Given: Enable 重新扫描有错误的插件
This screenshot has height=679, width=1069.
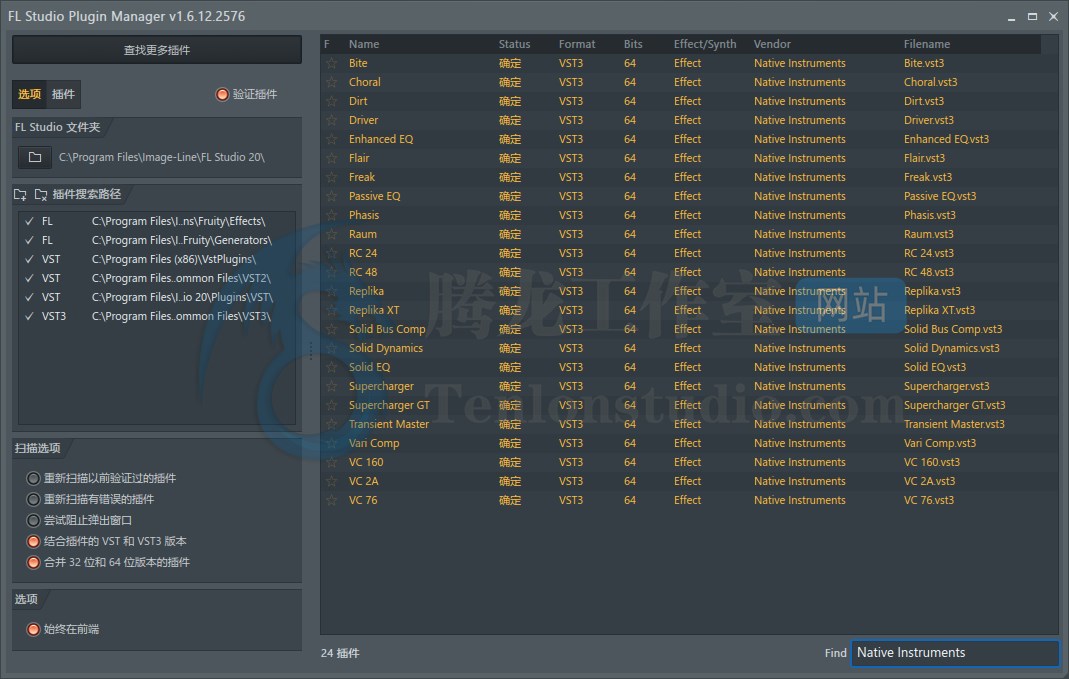Looking at the screenshot, I should [33, 499].
